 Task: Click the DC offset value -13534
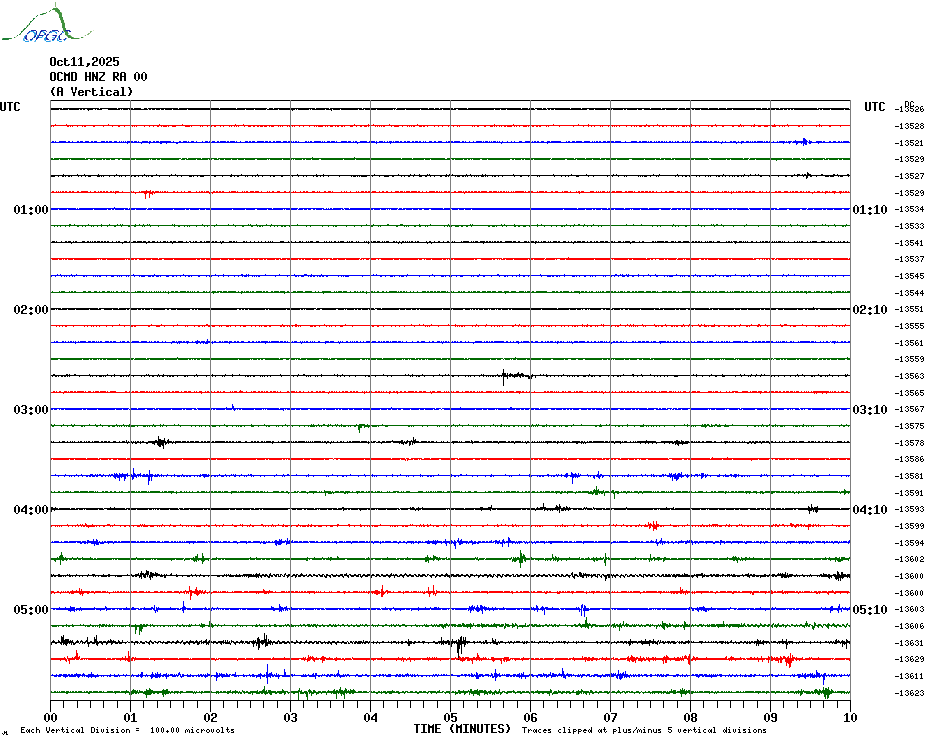point(909,209)
